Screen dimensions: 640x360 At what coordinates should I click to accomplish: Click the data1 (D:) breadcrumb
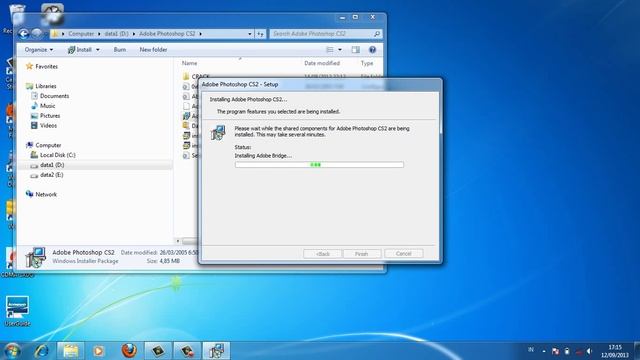pyautogui.click(x=116, y=34)
